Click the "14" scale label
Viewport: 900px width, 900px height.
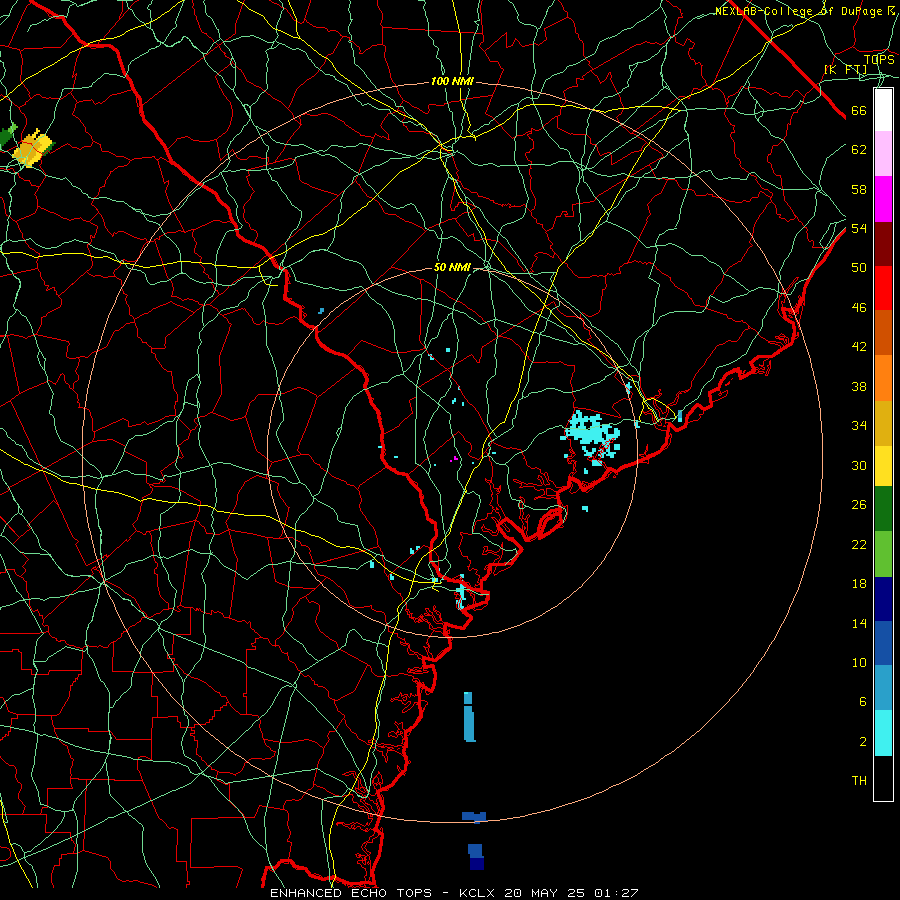(859, 624)
